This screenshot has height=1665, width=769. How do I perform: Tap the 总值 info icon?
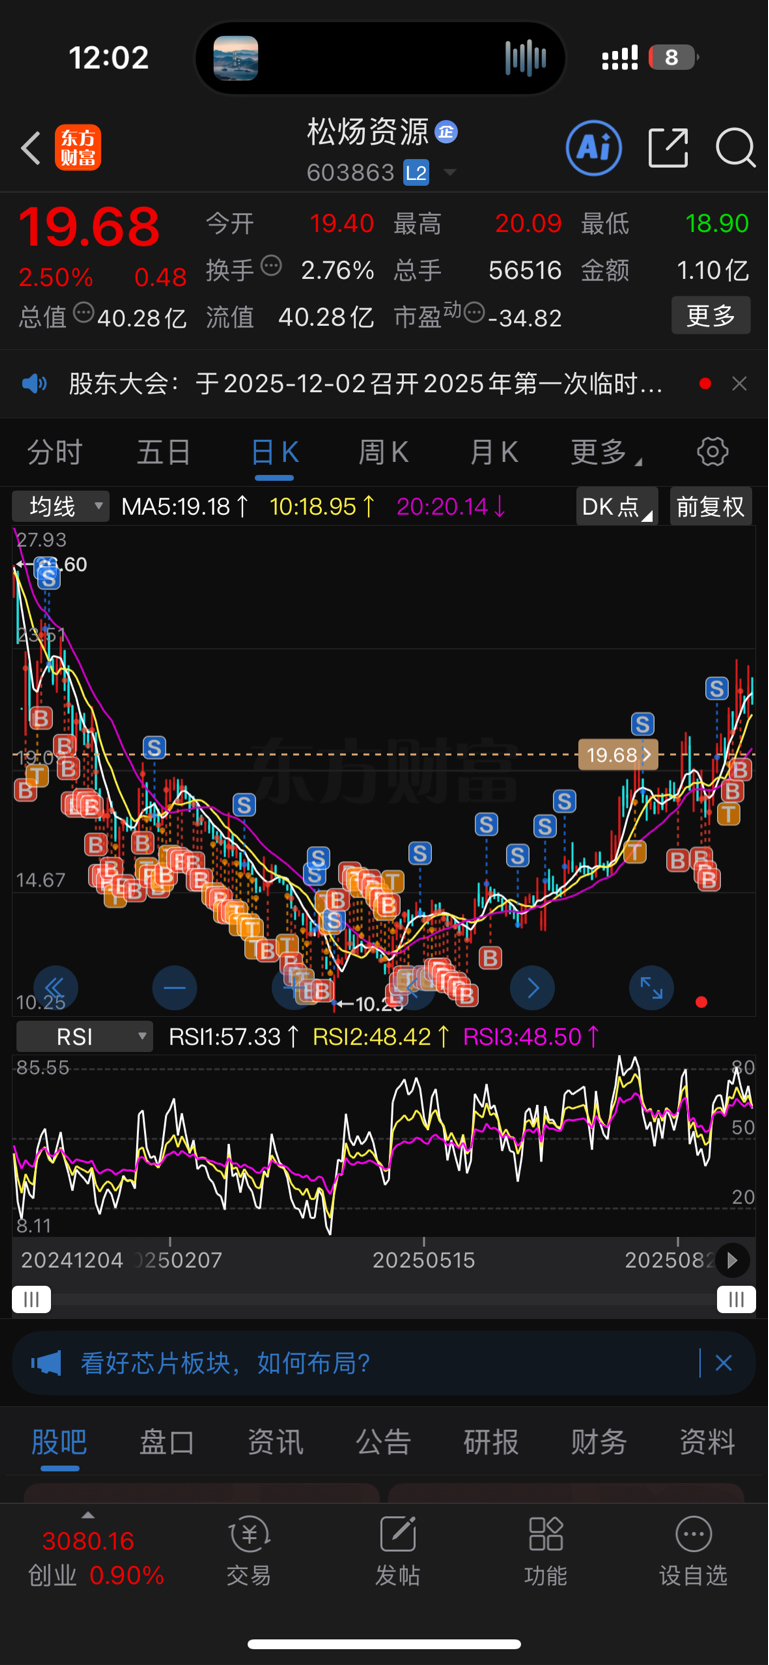click(x=84, y=313)
